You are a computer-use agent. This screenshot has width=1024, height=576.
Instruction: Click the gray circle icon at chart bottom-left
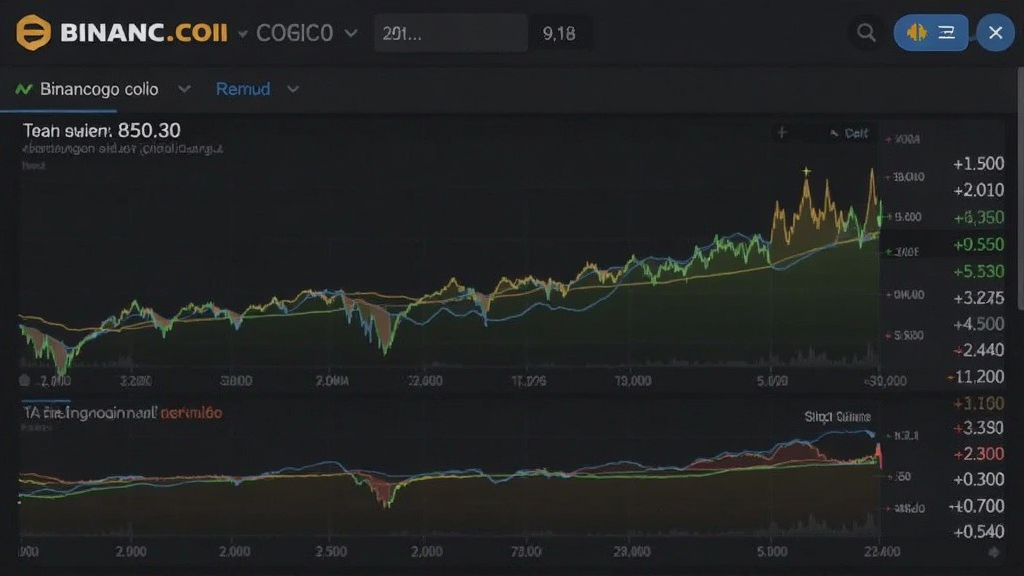click(25, 380)
